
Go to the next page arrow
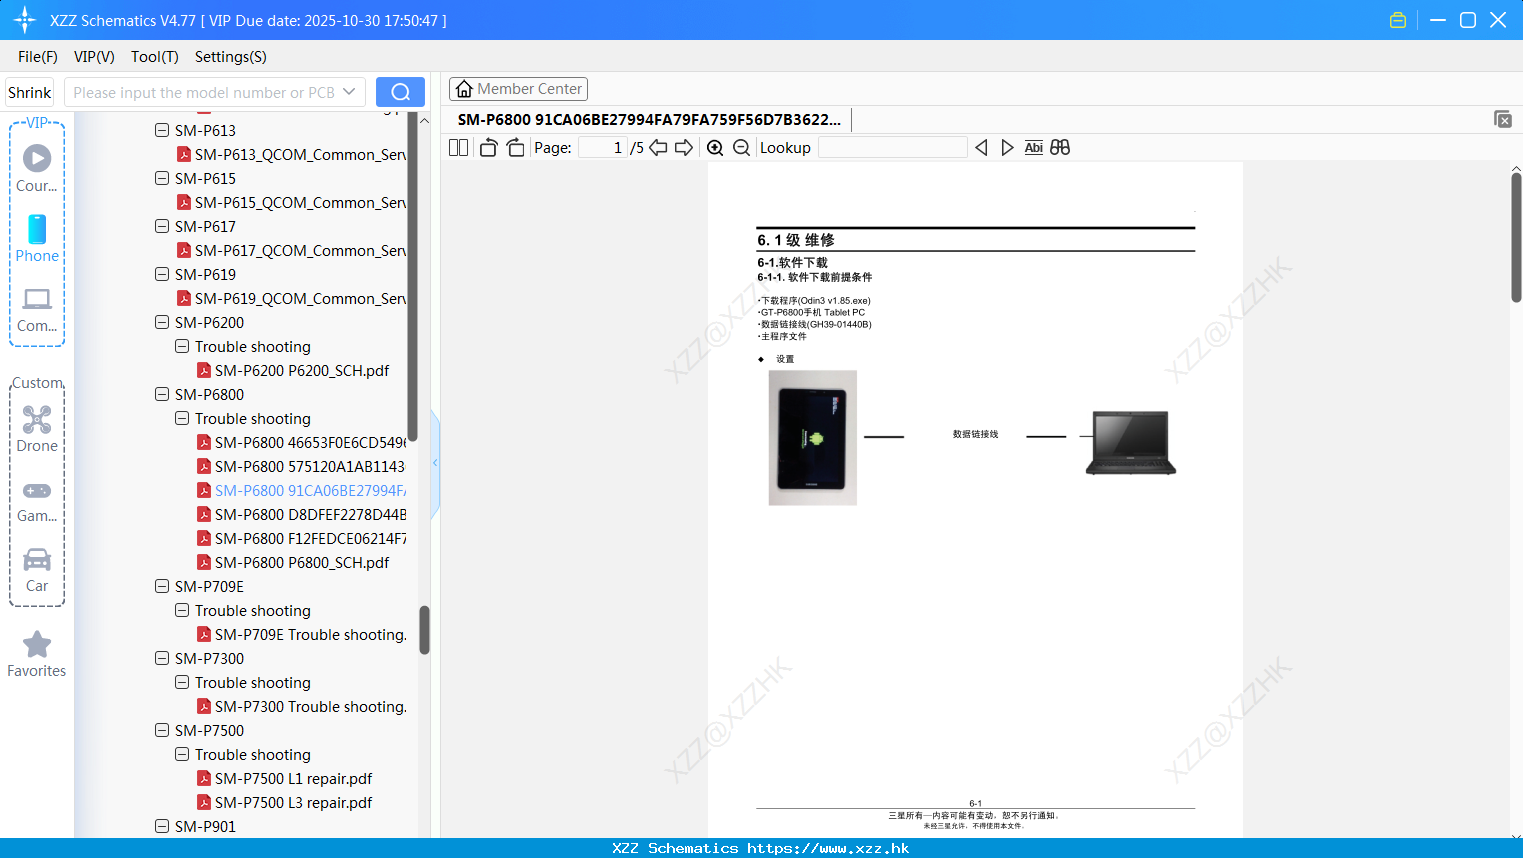coord(684,147)
